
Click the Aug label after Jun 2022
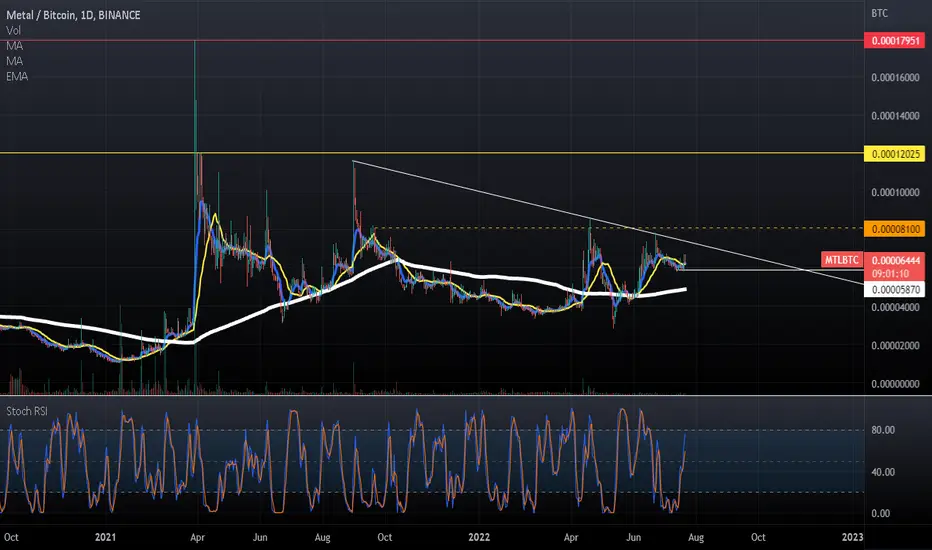tap(696, 537)
